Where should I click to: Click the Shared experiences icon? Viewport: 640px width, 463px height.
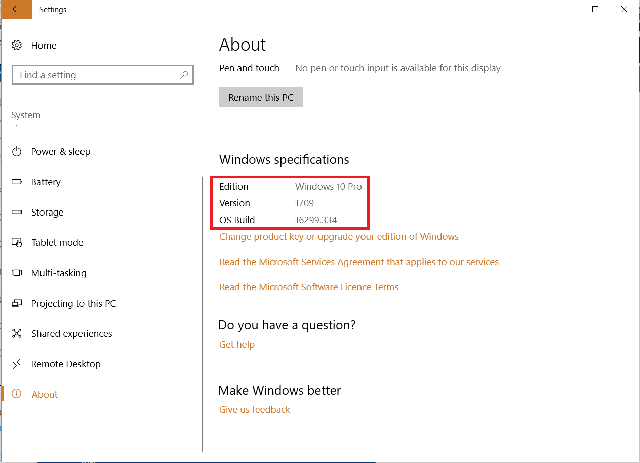pyautogui.click(x=17, y=334)
